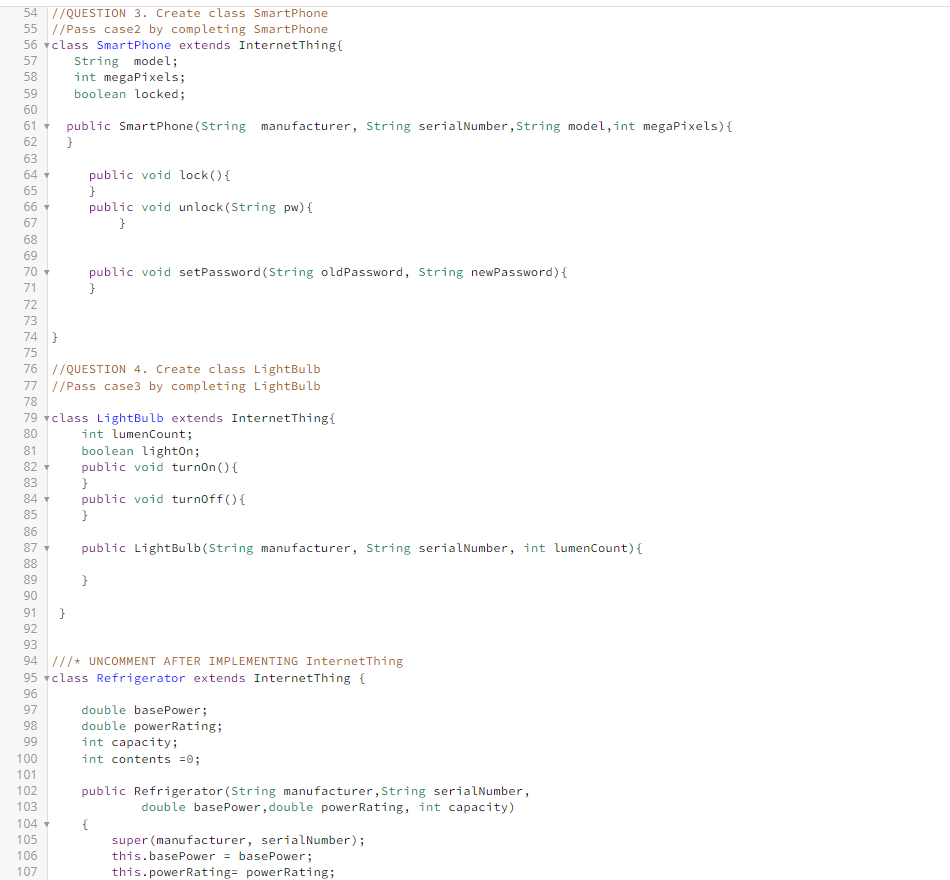Collapse the LightBulb class fold arrow
Viewport: 950px width, 880px height.
[x=45, y=418]
